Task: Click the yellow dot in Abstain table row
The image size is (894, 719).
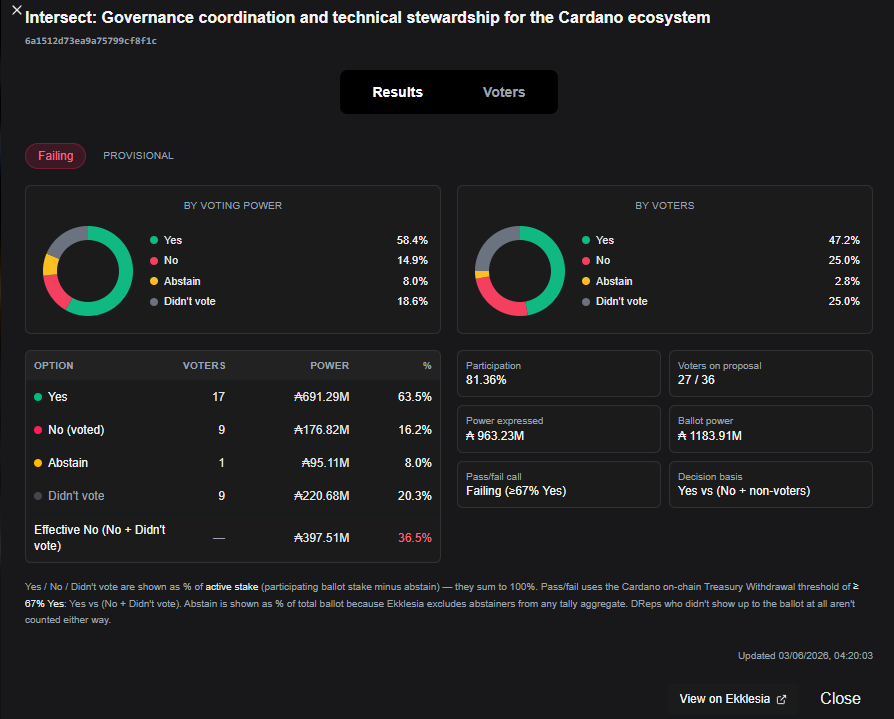Action: coord(38,463)
